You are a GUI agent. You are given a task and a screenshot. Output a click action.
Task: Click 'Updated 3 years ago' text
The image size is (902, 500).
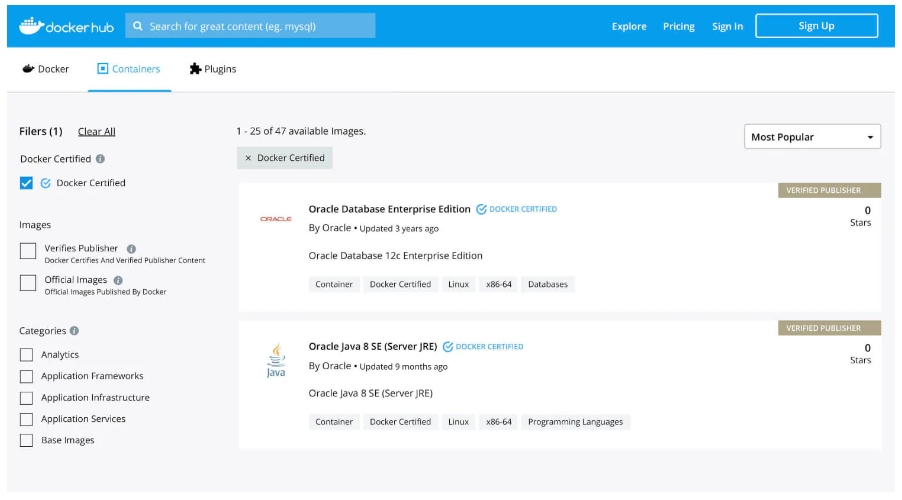pyautogui.click(x=399, y=228)
